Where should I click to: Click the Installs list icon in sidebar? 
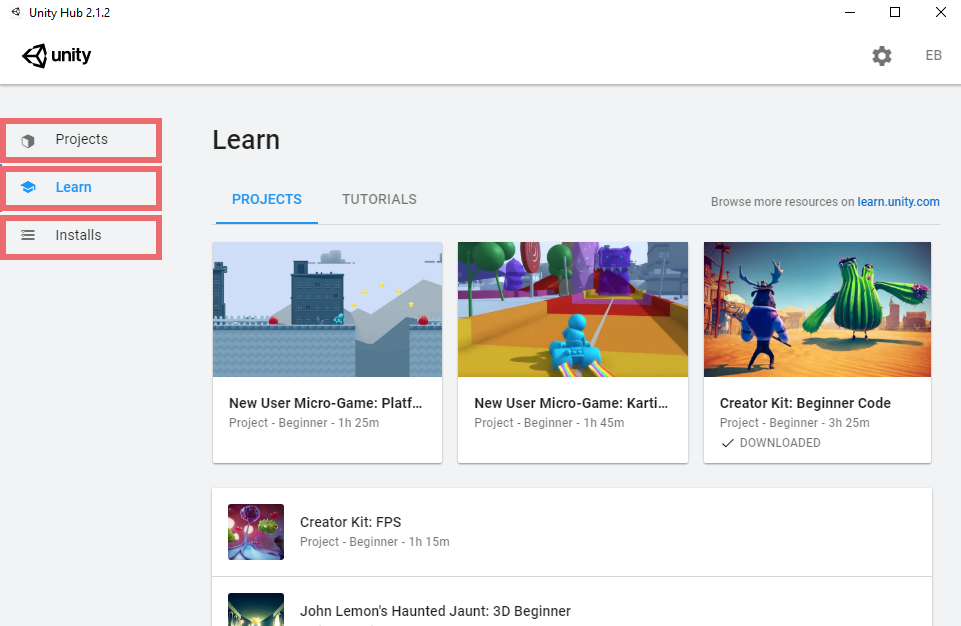[28, 235]
